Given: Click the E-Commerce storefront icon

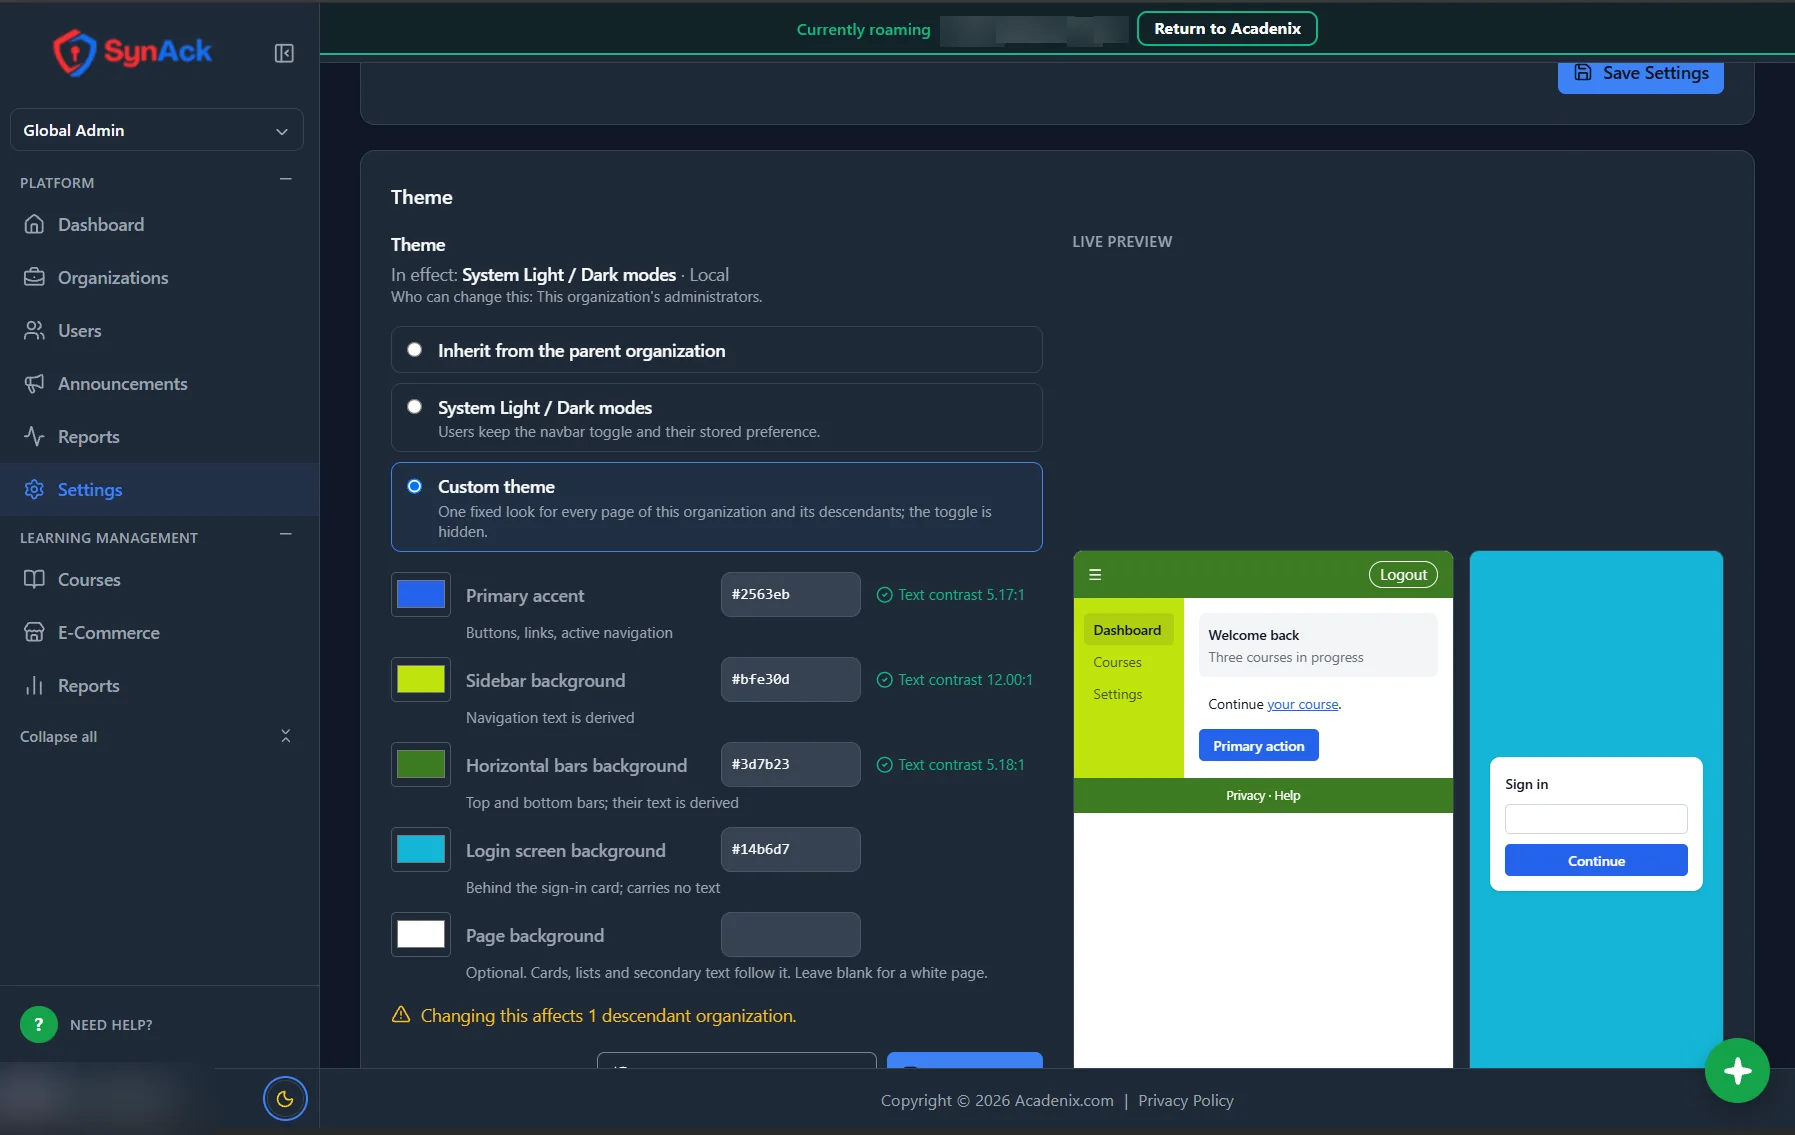Looking at the screenshot, I should tap(34, 632).
